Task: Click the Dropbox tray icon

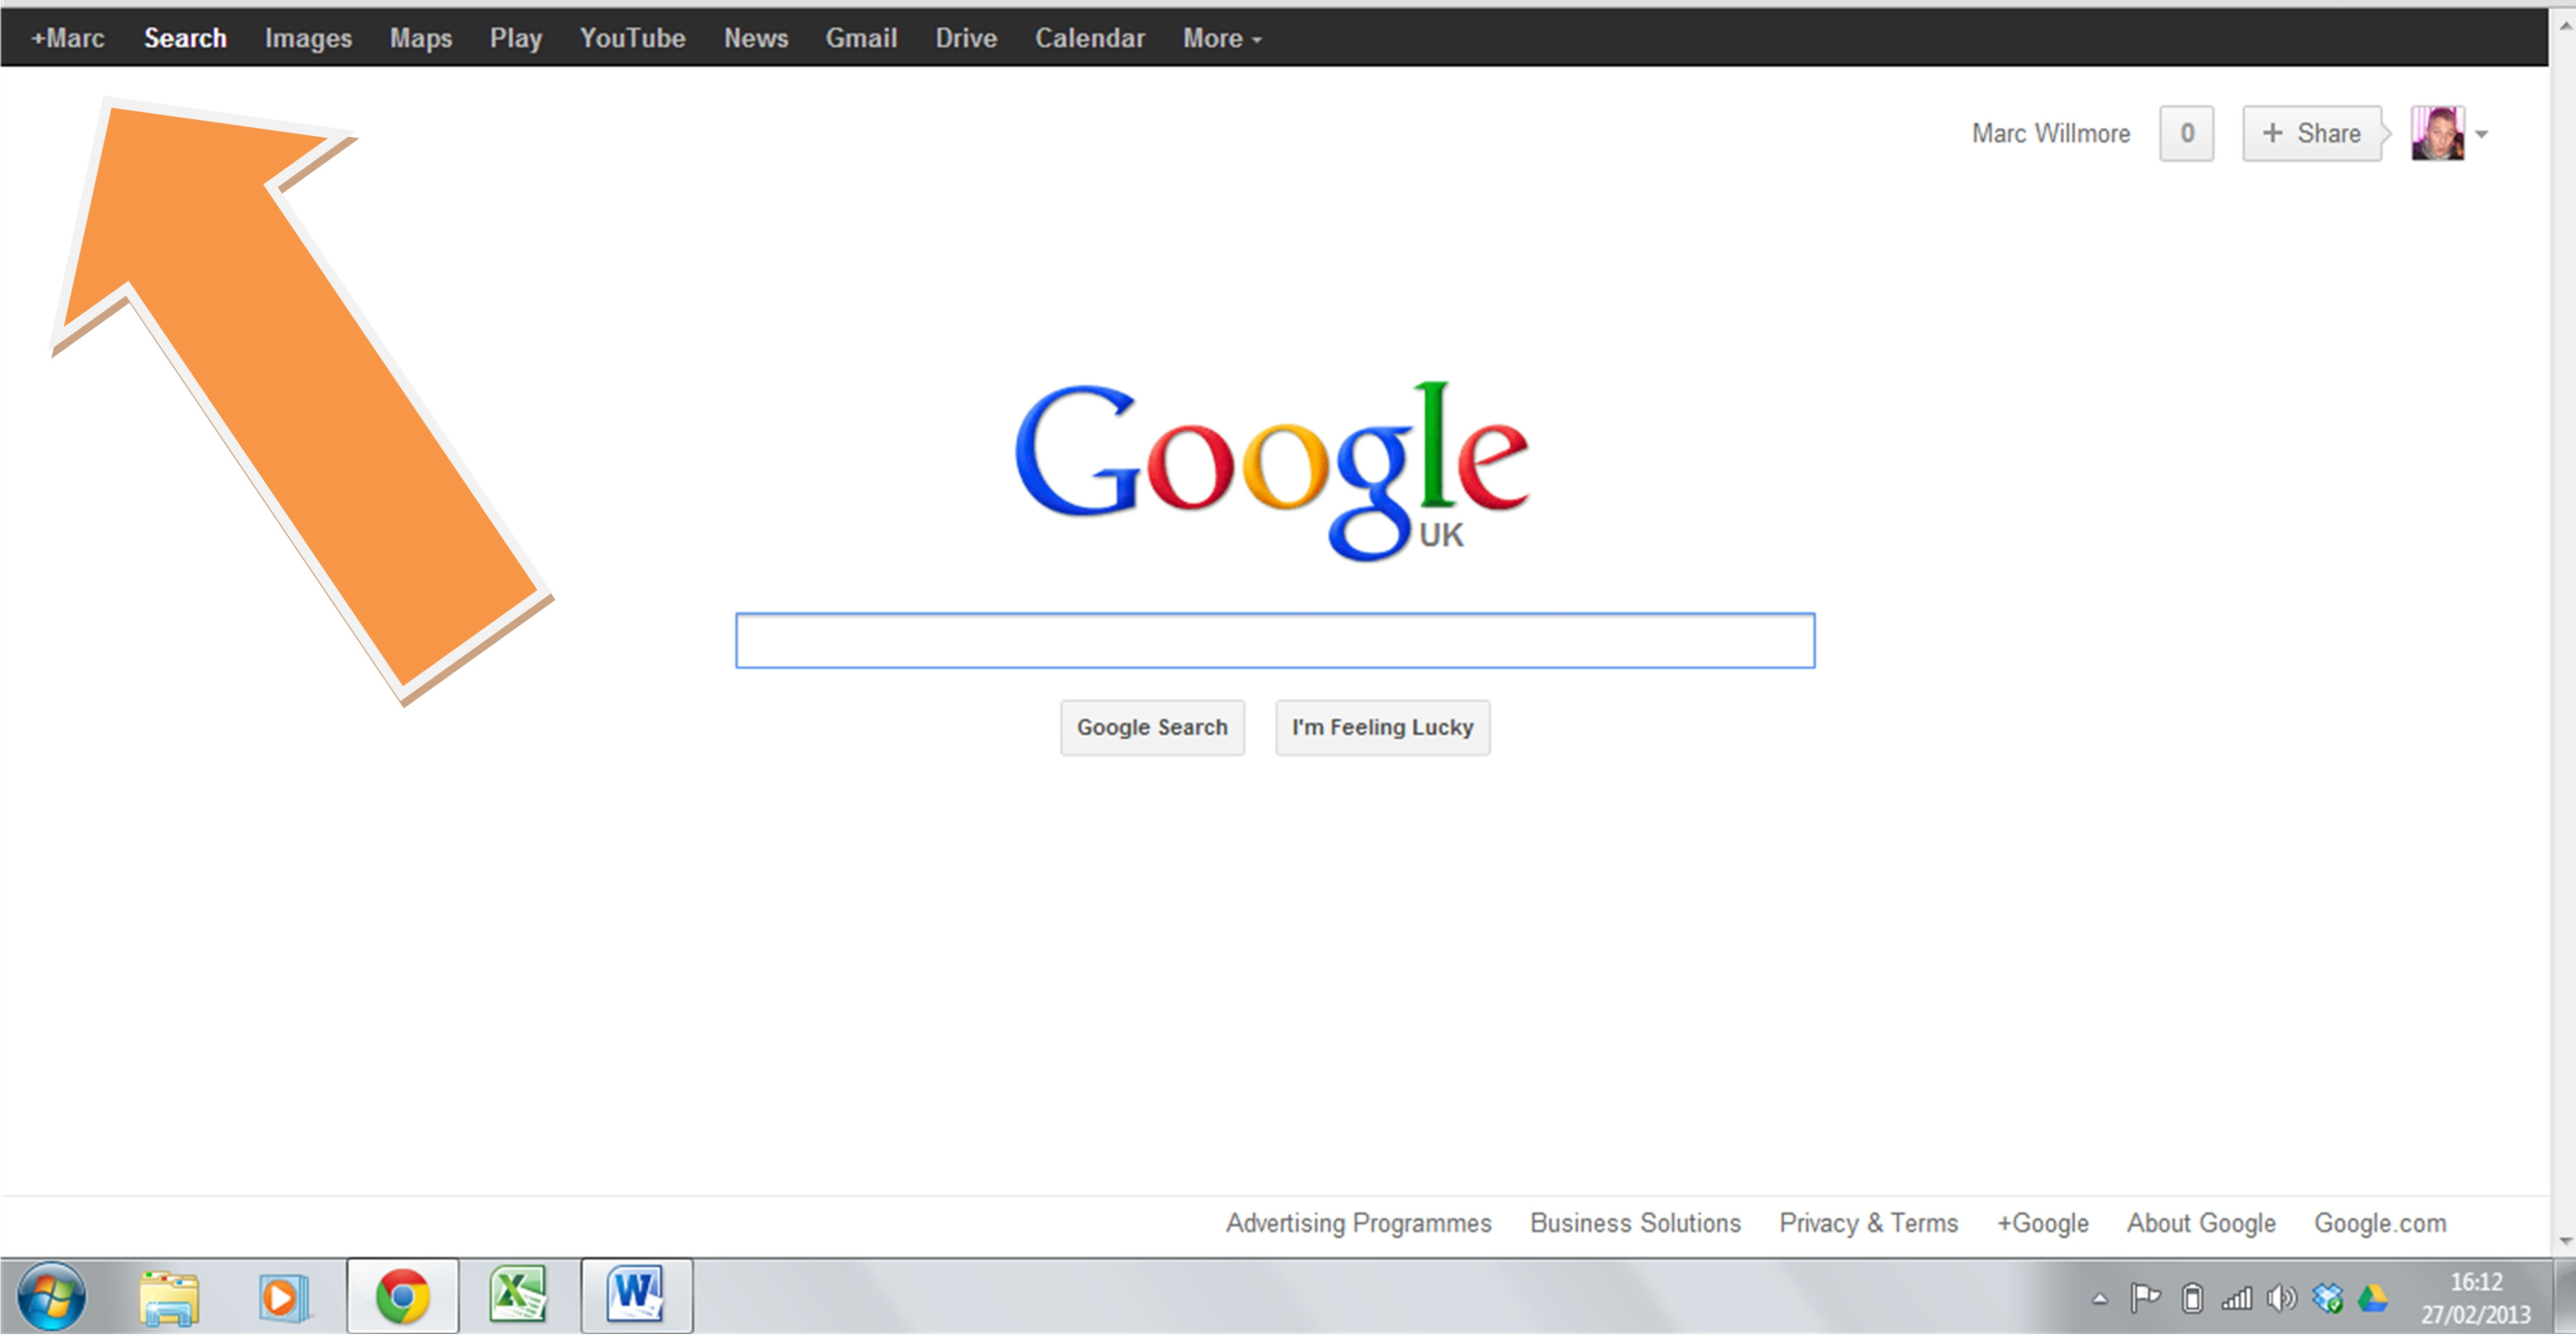Action: coord(2328,1299)
